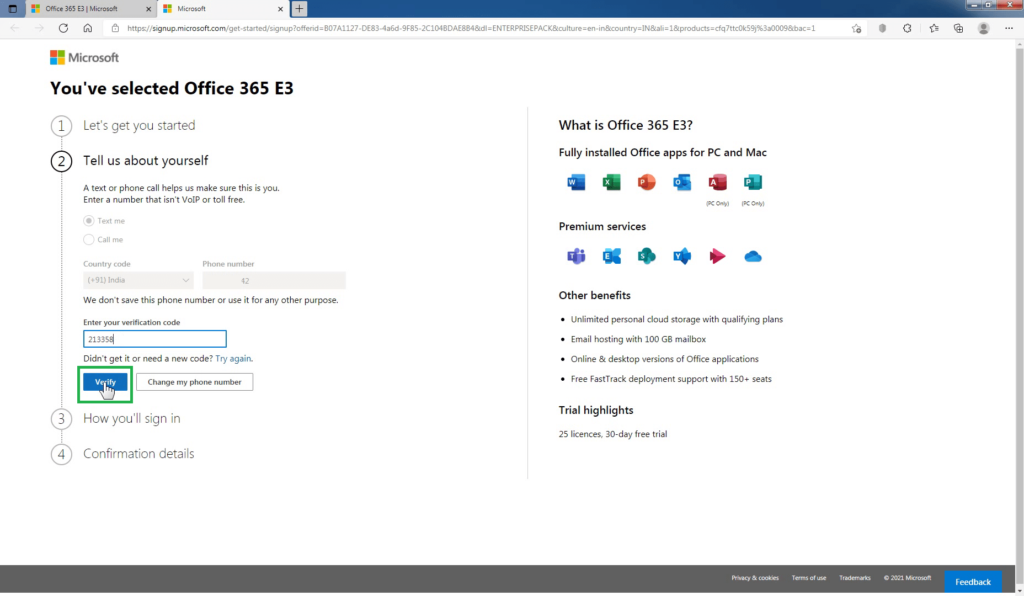
Task: View site information via the lock icon
Action: click(115, 28)
